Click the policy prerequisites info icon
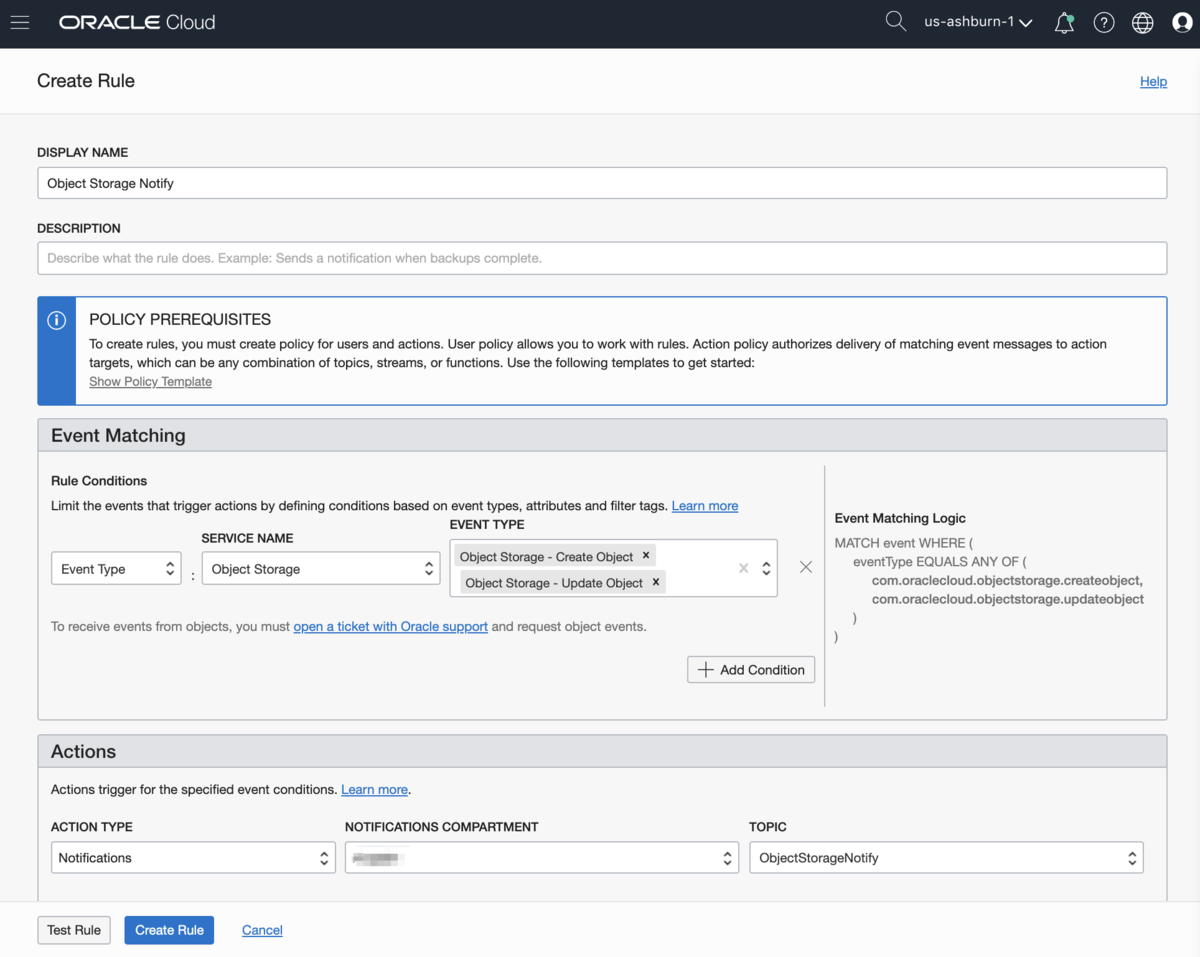Screen dimensions: 1200x957 (x=57, y=321)
